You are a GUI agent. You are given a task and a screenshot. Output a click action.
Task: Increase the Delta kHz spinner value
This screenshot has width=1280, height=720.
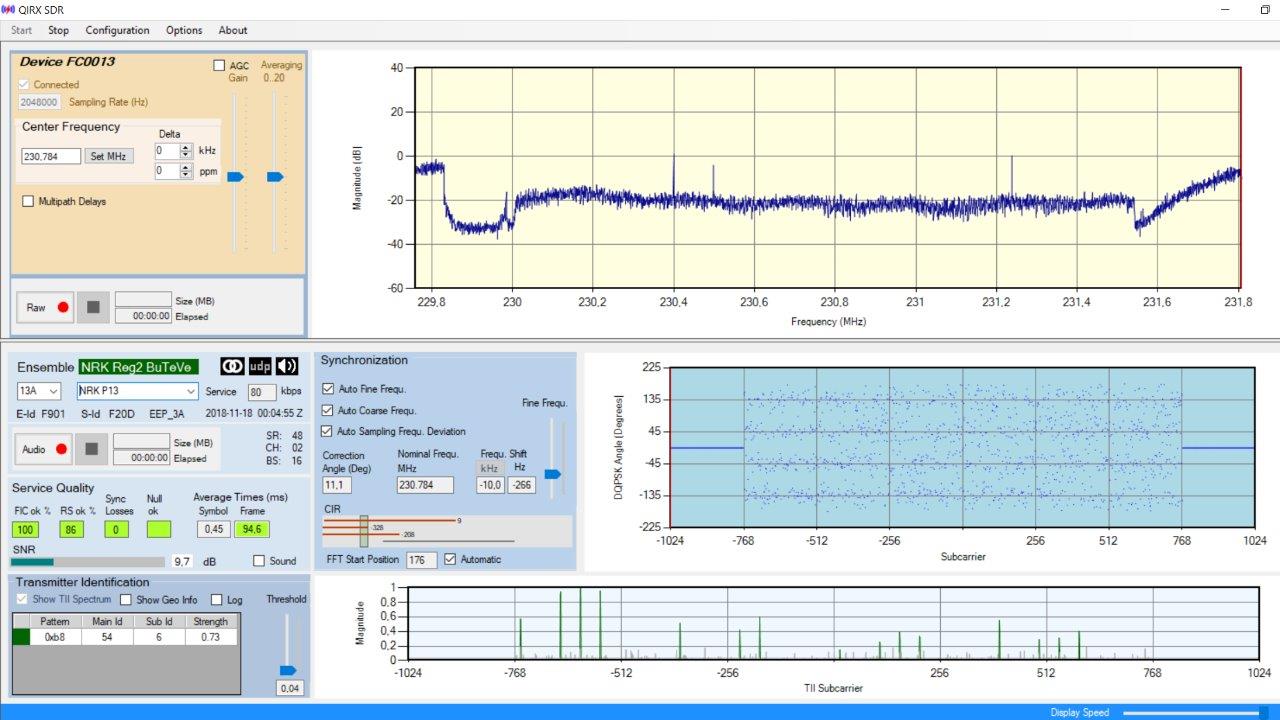click(186, 147)
